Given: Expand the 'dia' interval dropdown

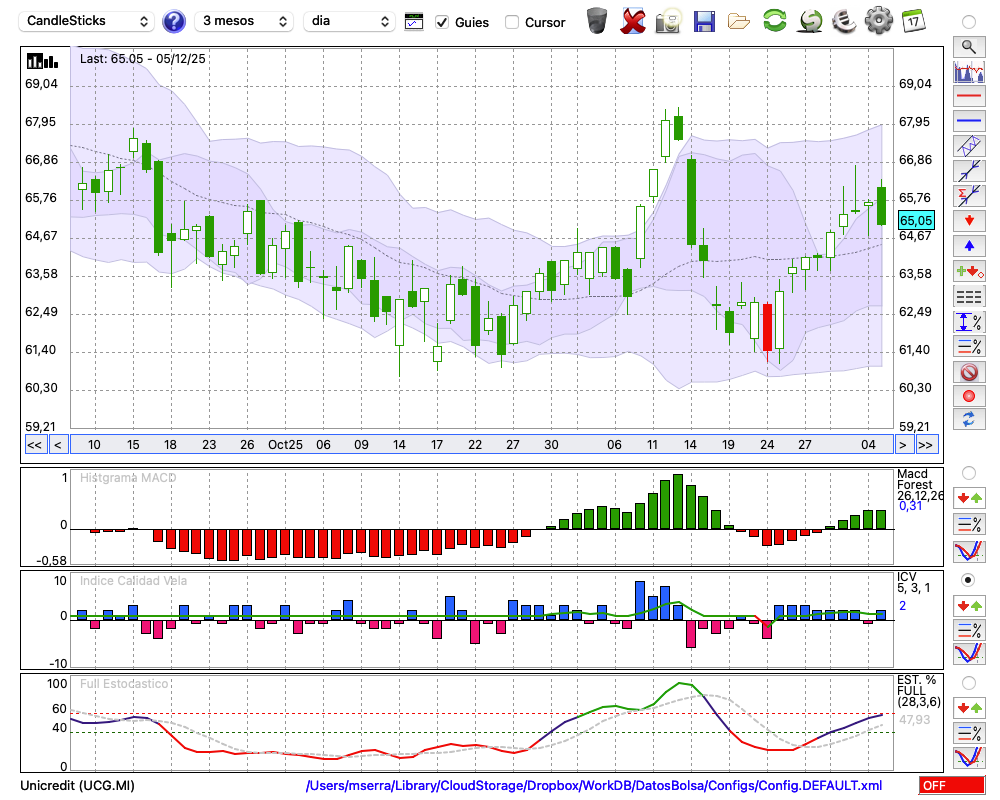Looking at the screenshot, I should 350,21.
